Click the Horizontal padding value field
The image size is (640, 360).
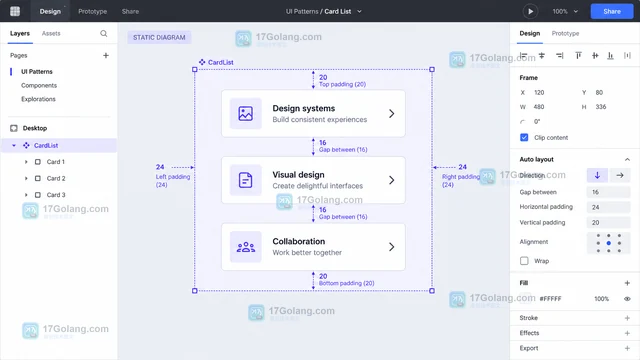pyautogui.click(x=609, y=207)
